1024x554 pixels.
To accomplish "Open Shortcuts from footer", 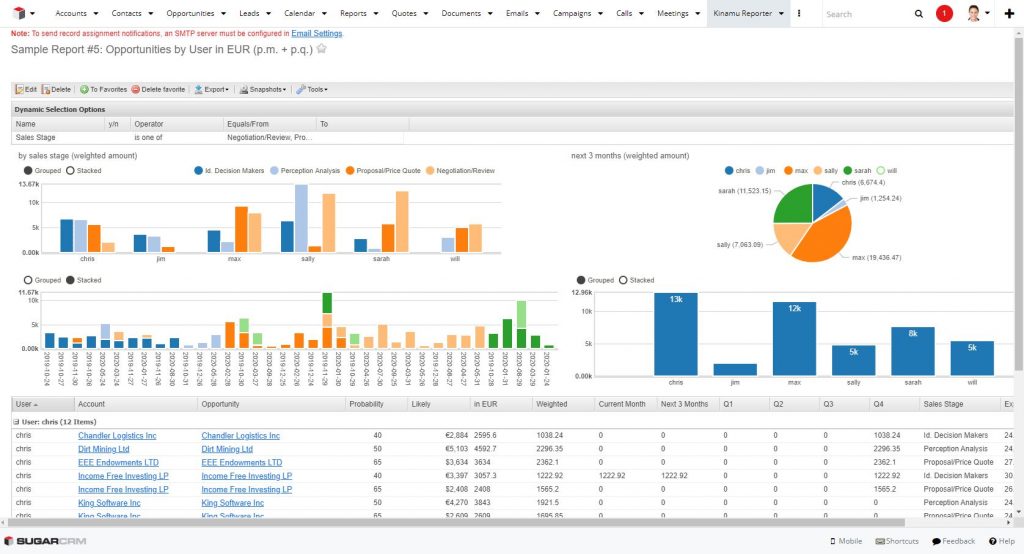I will pos(897,541).
